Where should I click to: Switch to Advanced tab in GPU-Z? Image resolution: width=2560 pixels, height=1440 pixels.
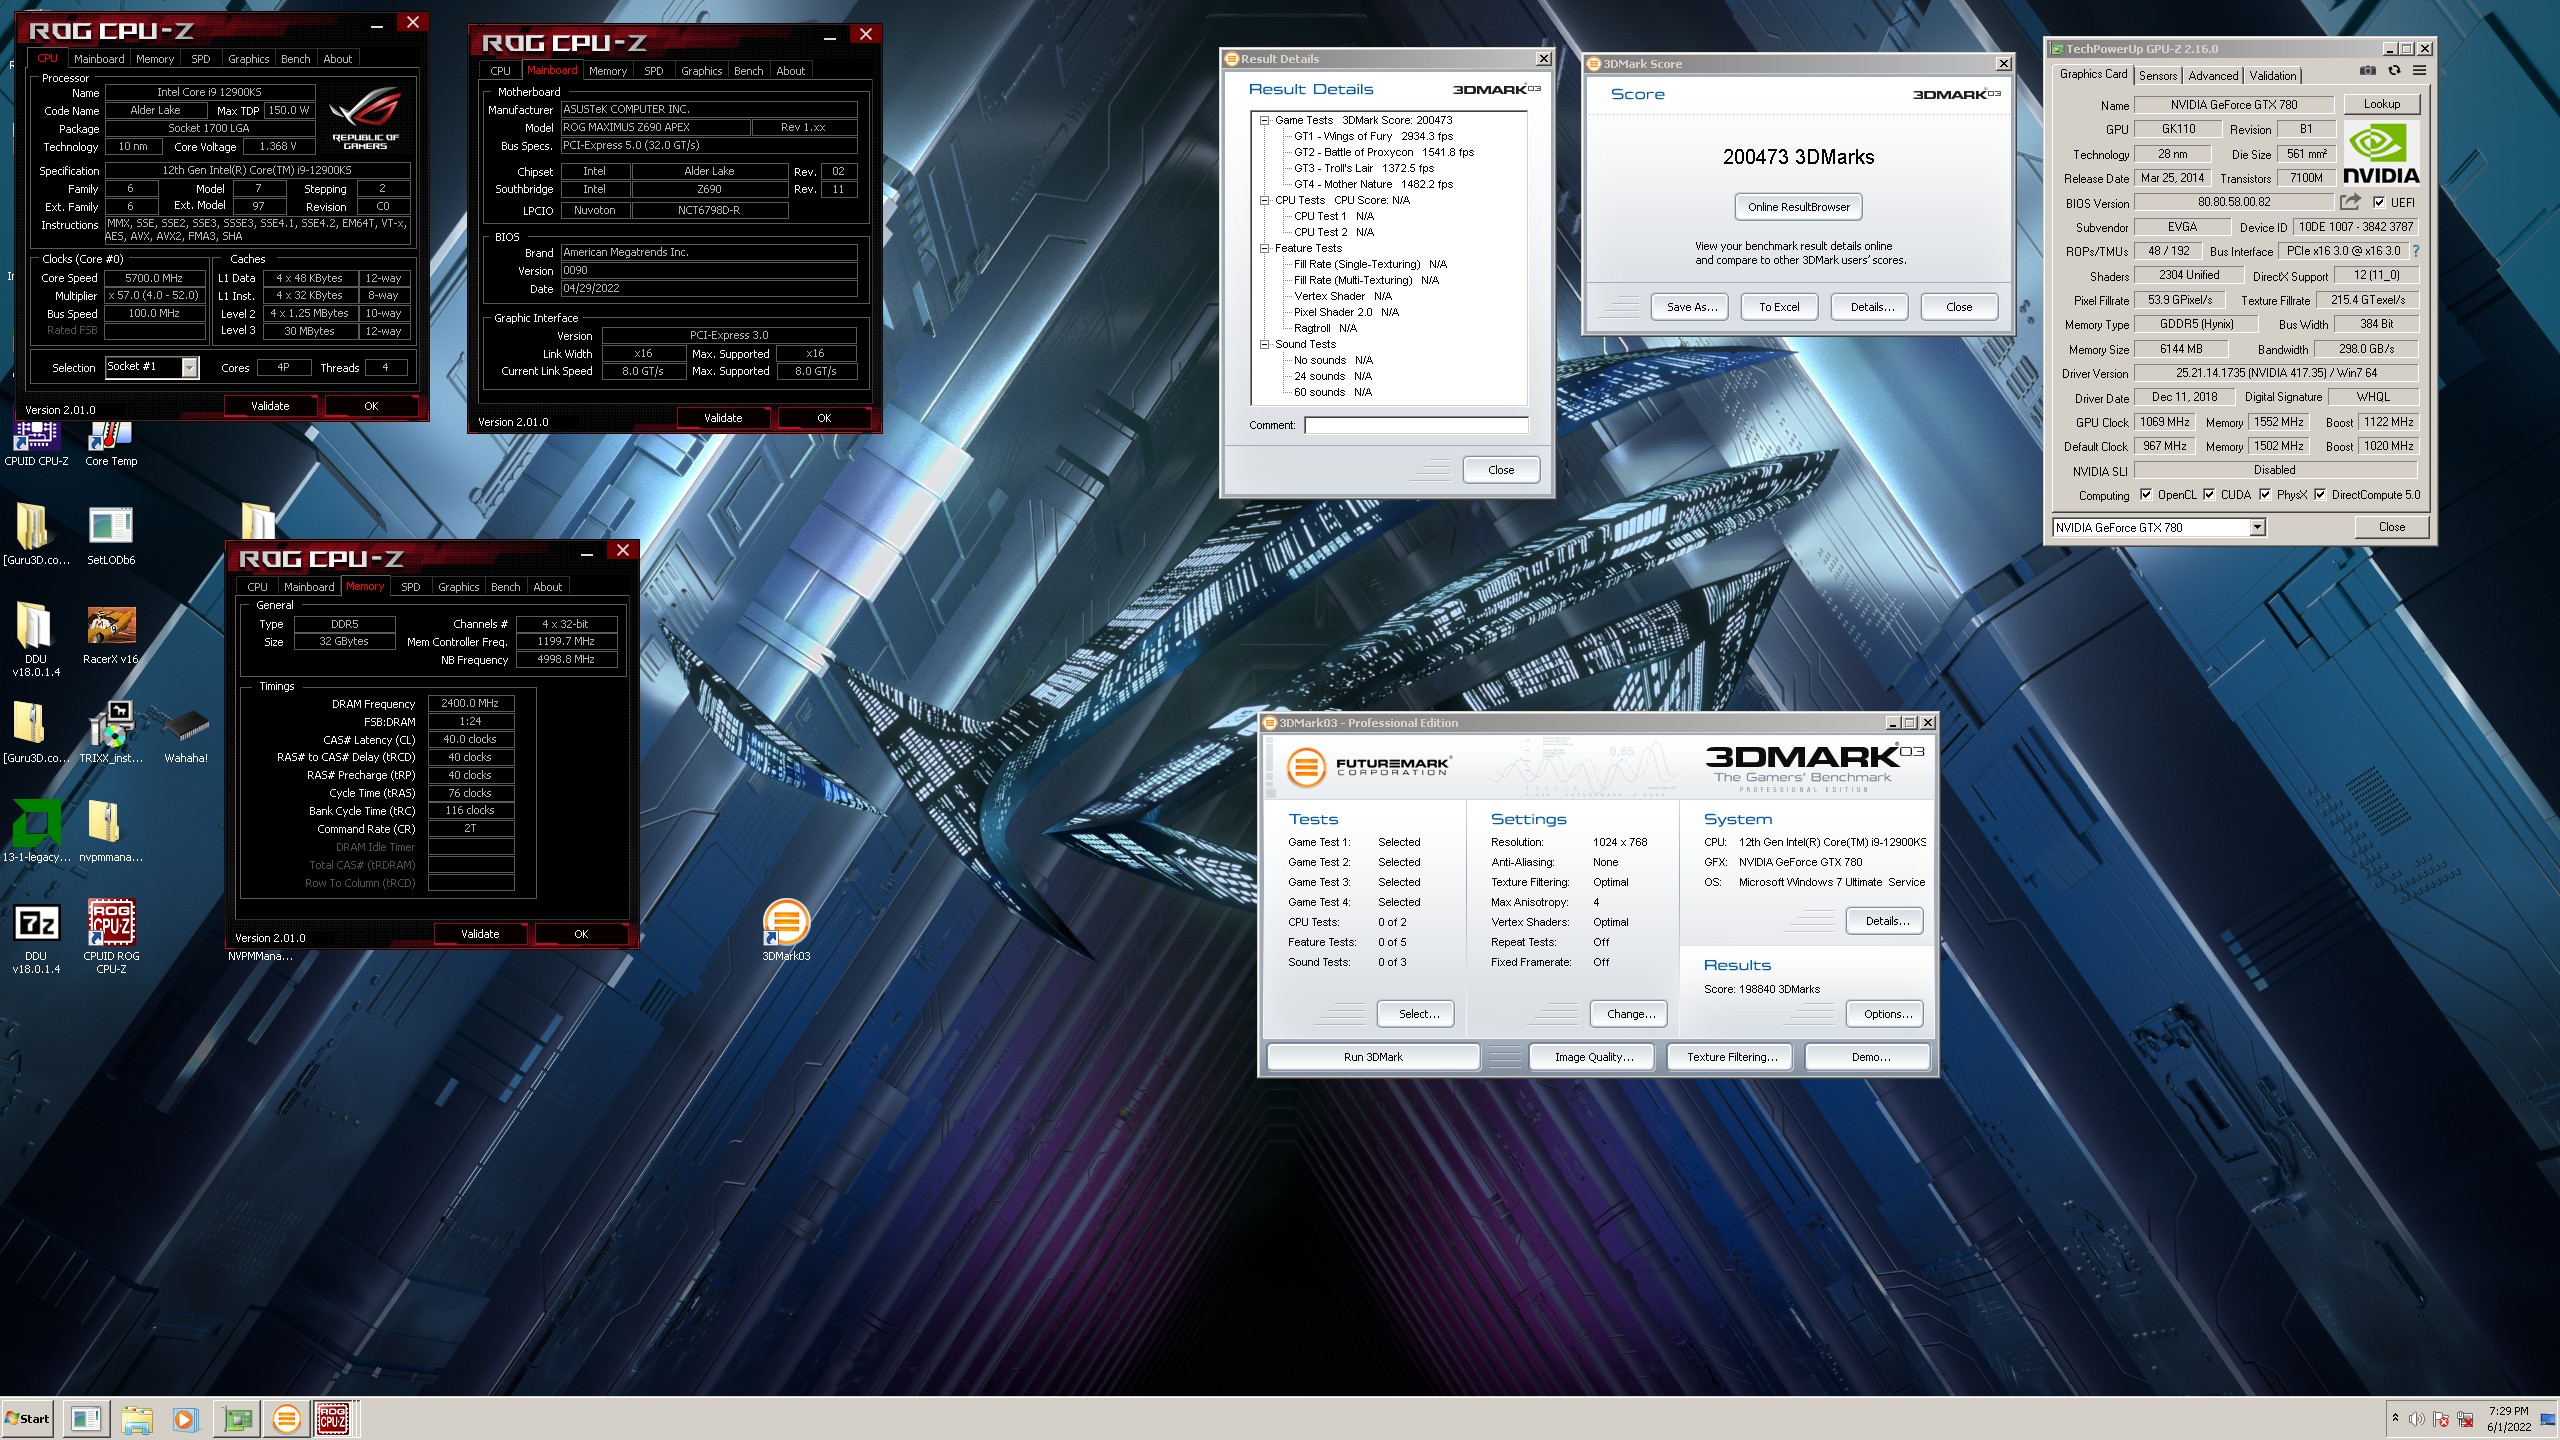tap(2212, 75)
